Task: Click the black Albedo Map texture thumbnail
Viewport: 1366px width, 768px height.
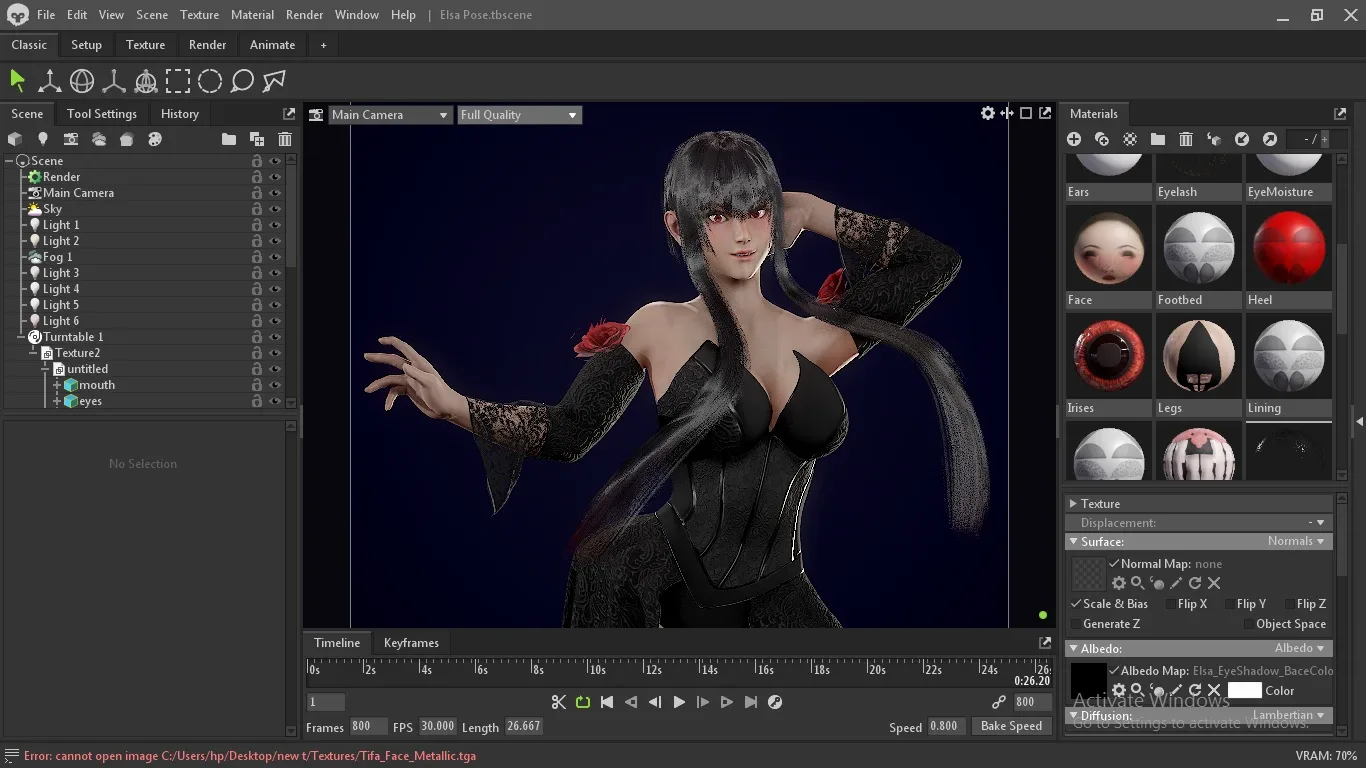Action: coord(1088,681)
